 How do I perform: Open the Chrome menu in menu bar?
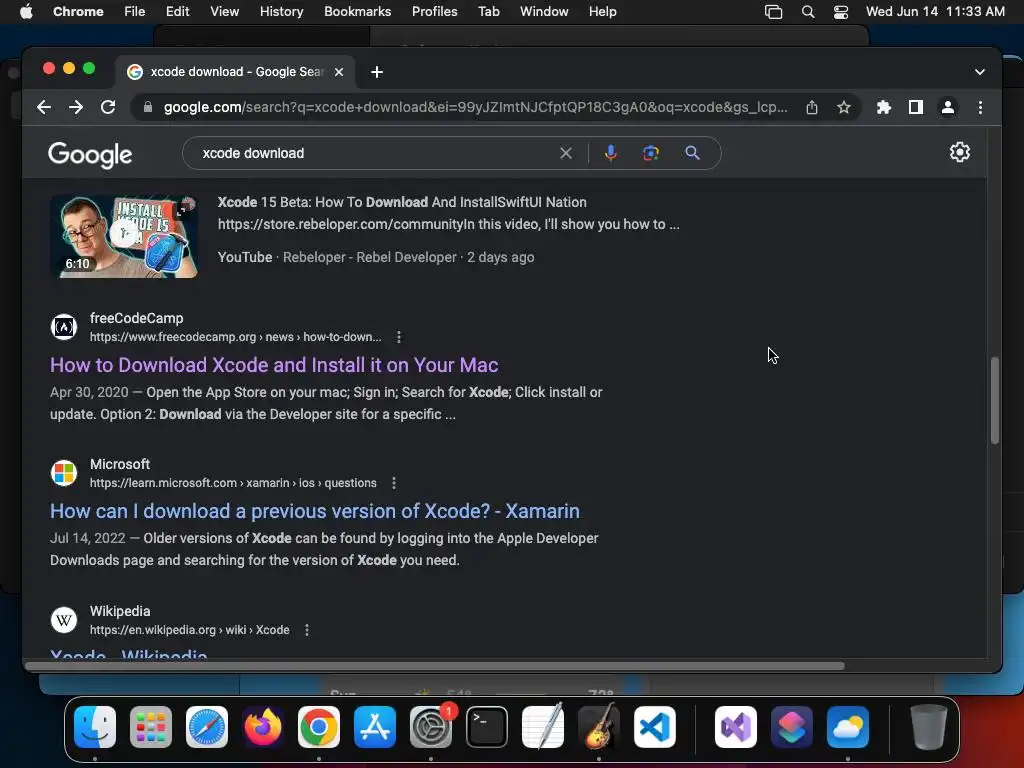(78, 12)
